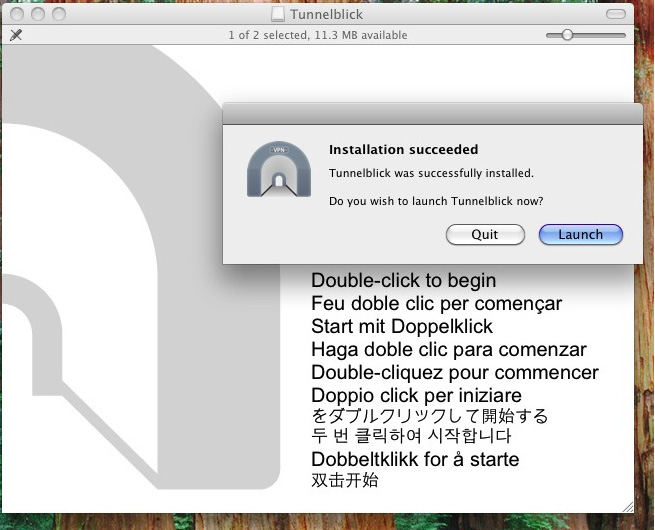The height and width of the screenshot is (530, 655).
Task: Click the '双击开始' Chinese text line
Action: point(345,480)
